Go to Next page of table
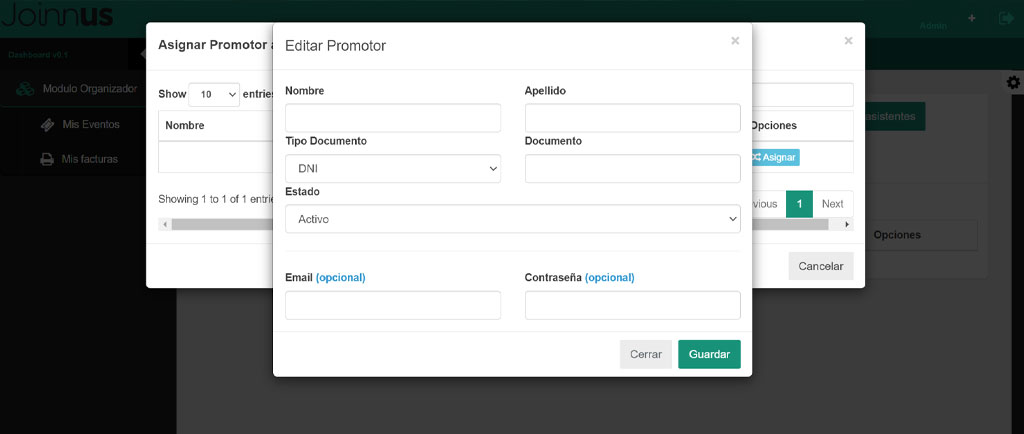1024x434 pixels. tap(832, 204)
